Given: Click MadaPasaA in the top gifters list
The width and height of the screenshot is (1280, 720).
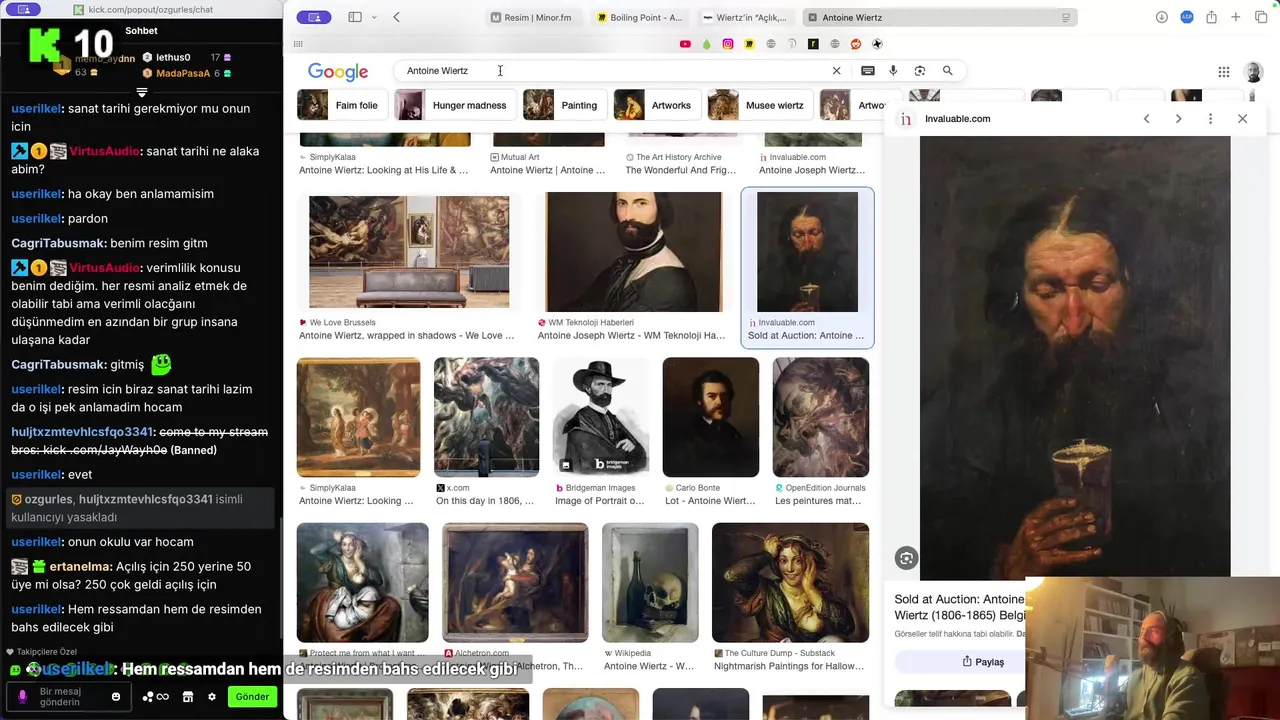Looking at the screenshot, I should pyautogui.click(x=183, y=74).
